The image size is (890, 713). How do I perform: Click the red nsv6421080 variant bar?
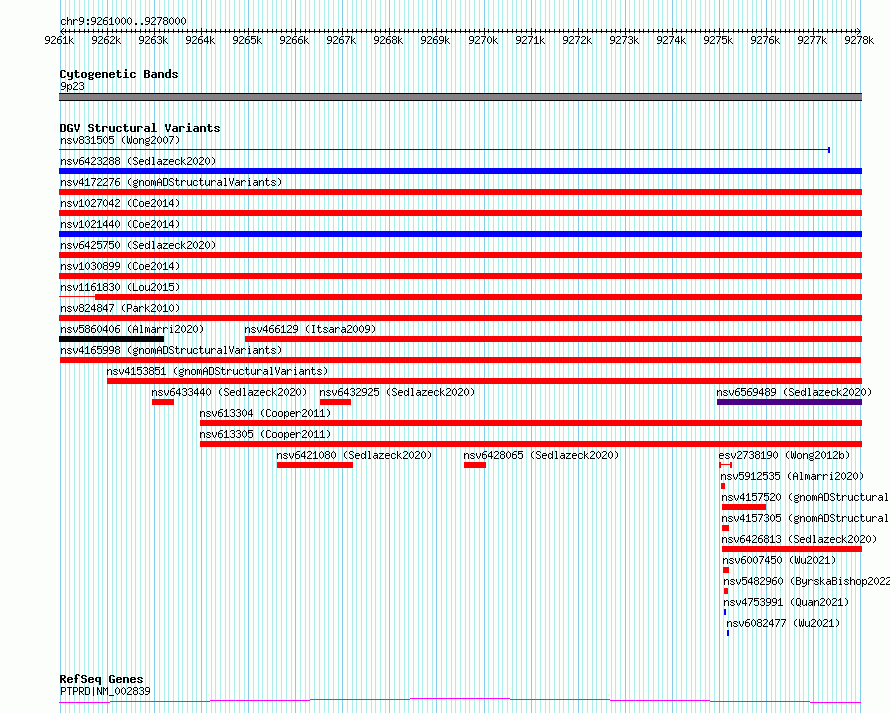click(315, 465)
